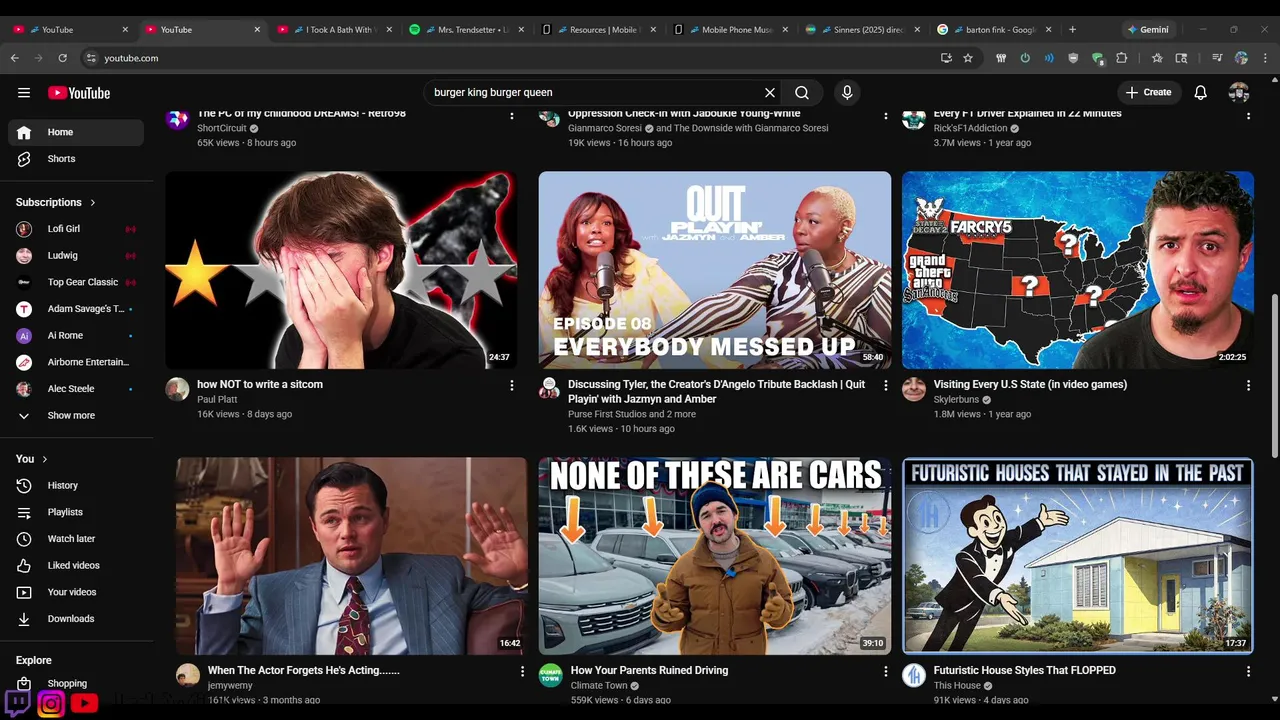This screenshot has width=1280, height=720.
Task: Open Top Gear Classic channel
Action: 77,282
